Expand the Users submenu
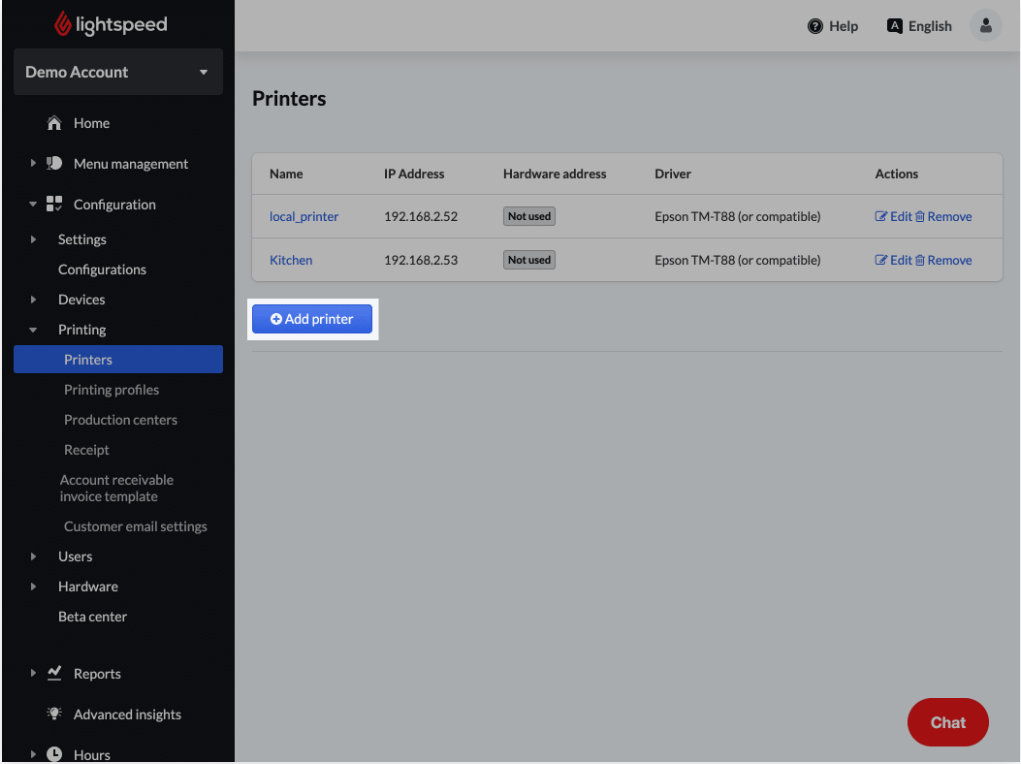 (x=33, y=557)
